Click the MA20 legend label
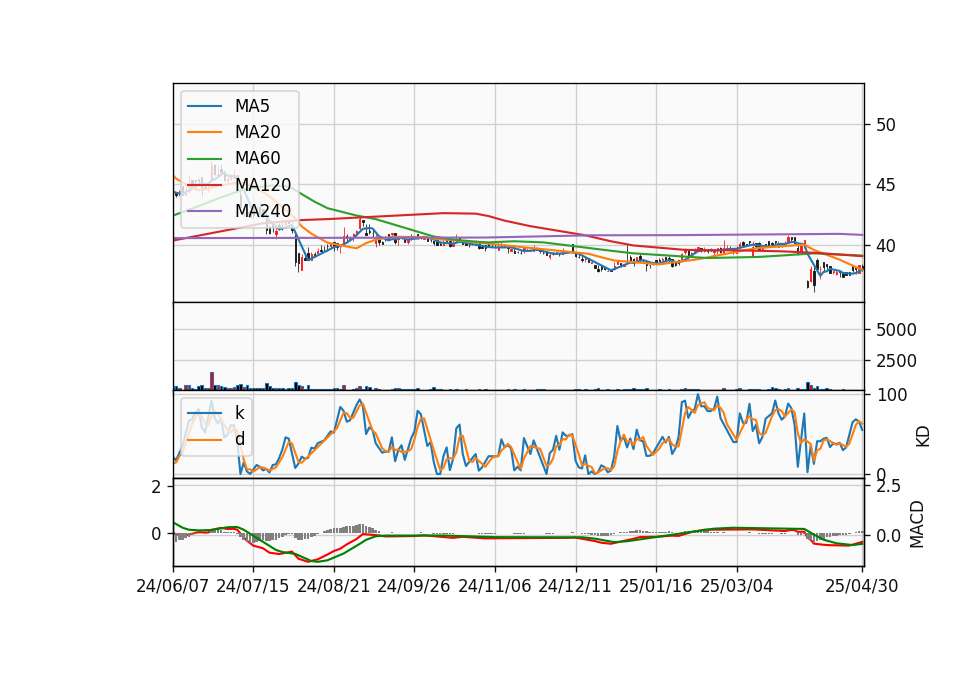960x690 pixels. click(257, 132)
